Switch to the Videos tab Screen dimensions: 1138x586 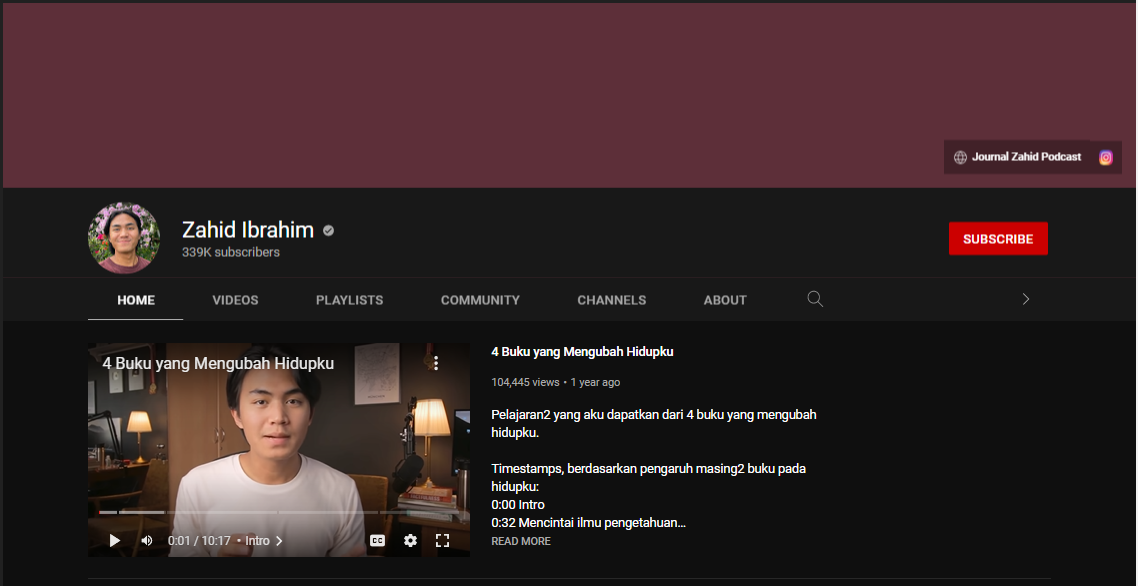[235, 300]
